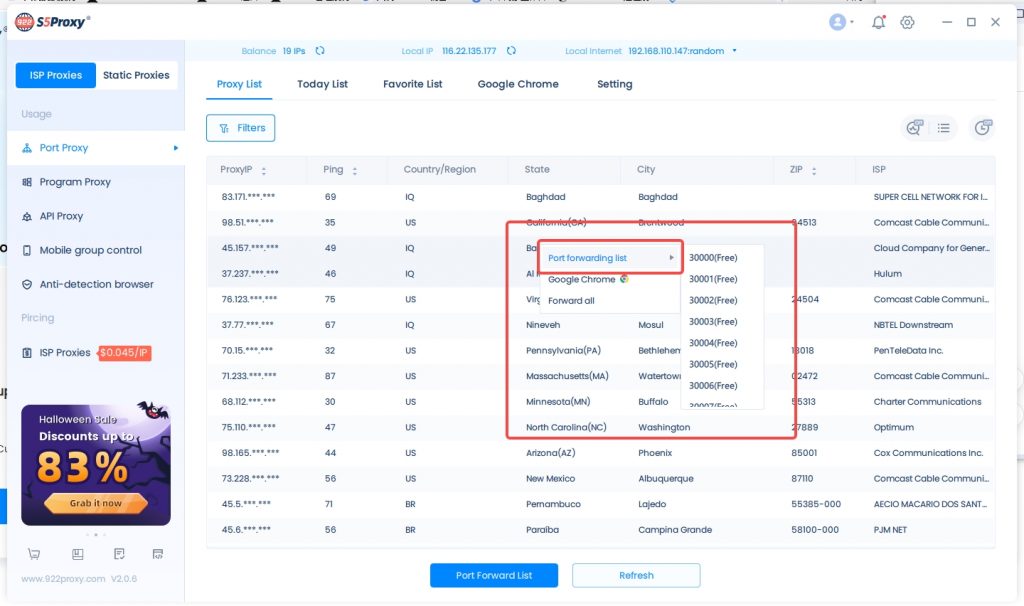
Task: Open the www.922proxy.com link
Action: [63, 579]
